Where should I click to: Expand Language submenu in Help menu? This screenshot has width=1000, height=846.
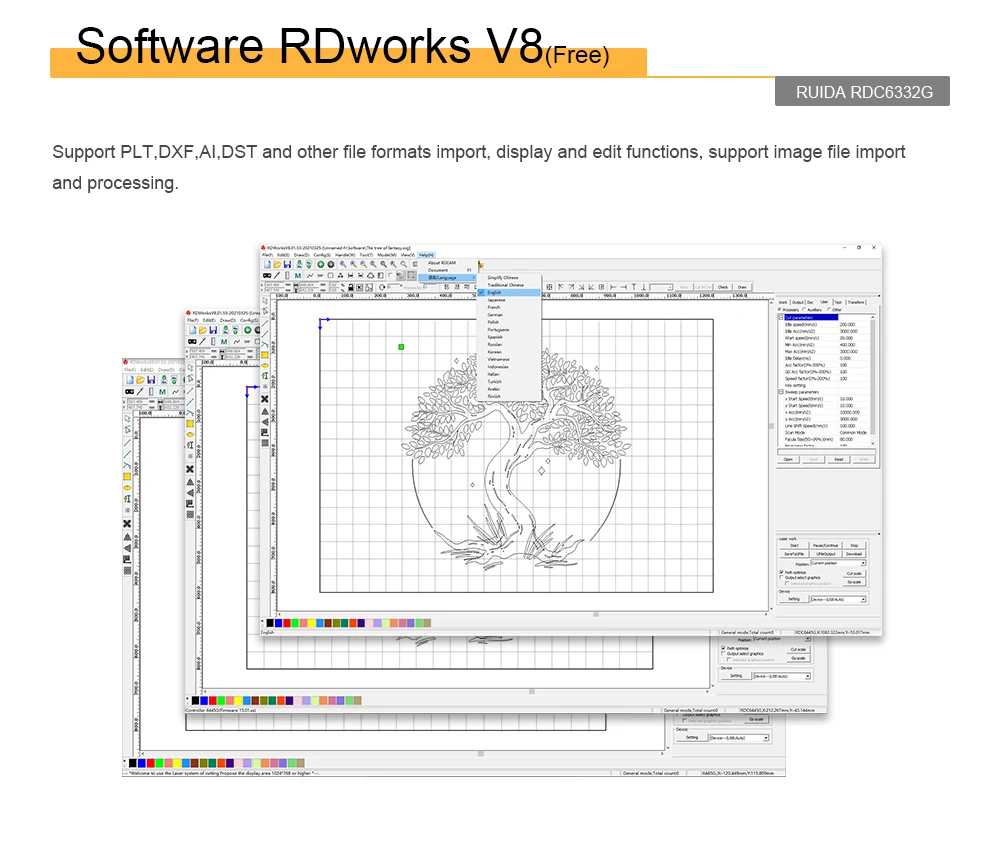[447, 278]
